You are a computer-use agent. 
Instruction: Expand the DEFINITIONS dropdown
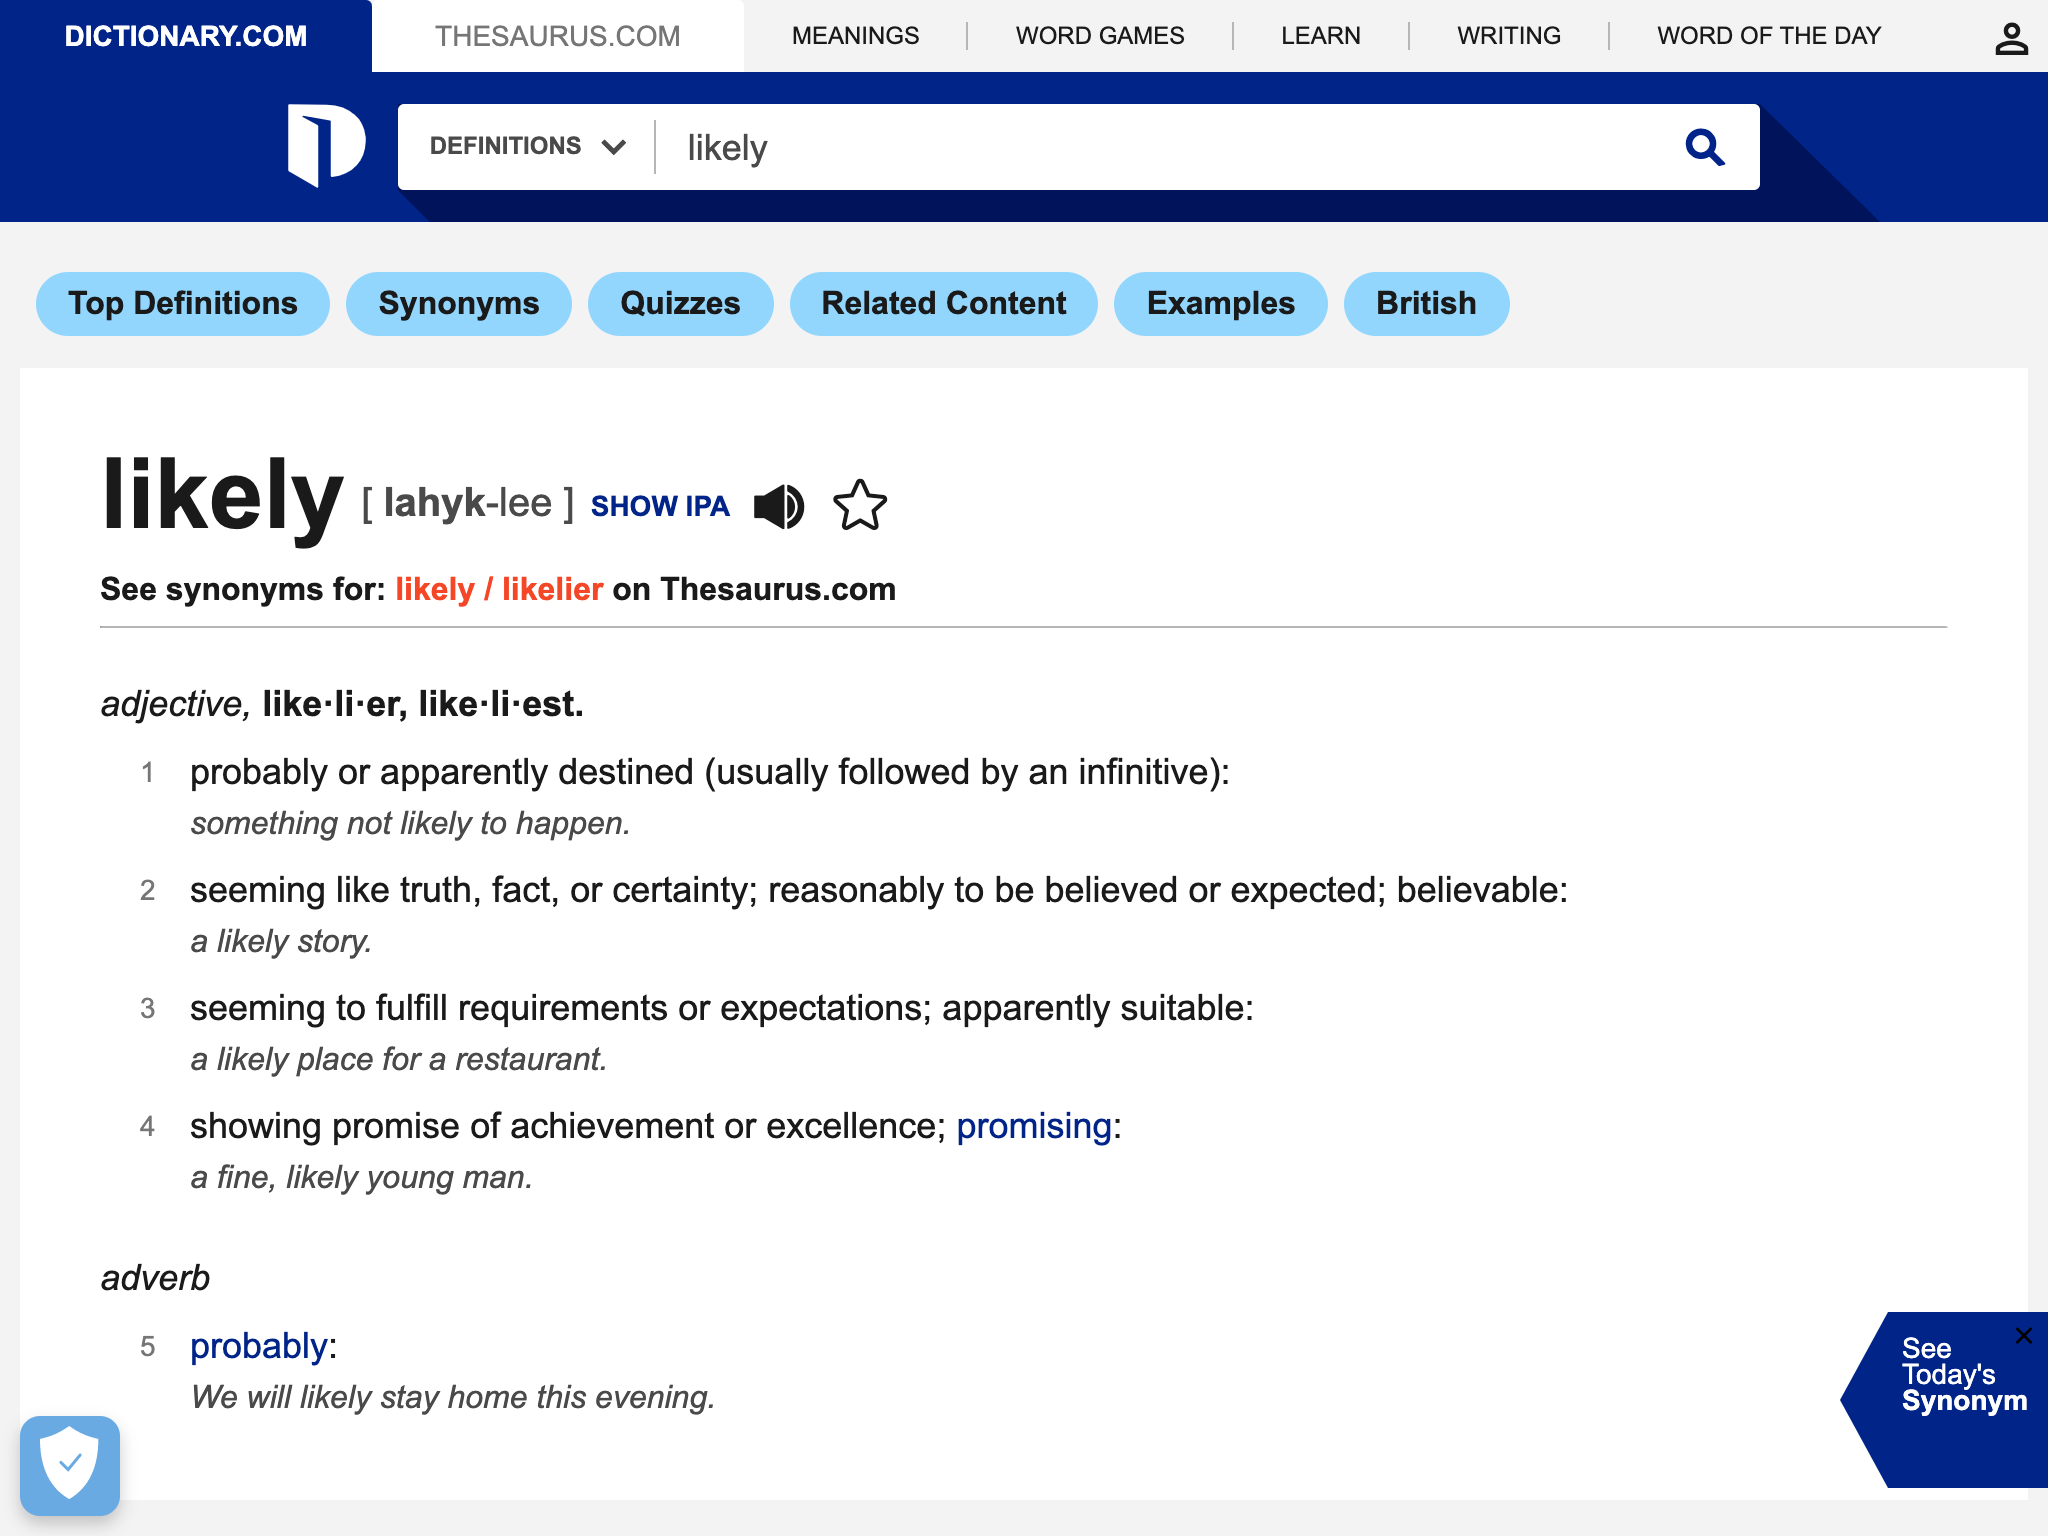[527, 146]
